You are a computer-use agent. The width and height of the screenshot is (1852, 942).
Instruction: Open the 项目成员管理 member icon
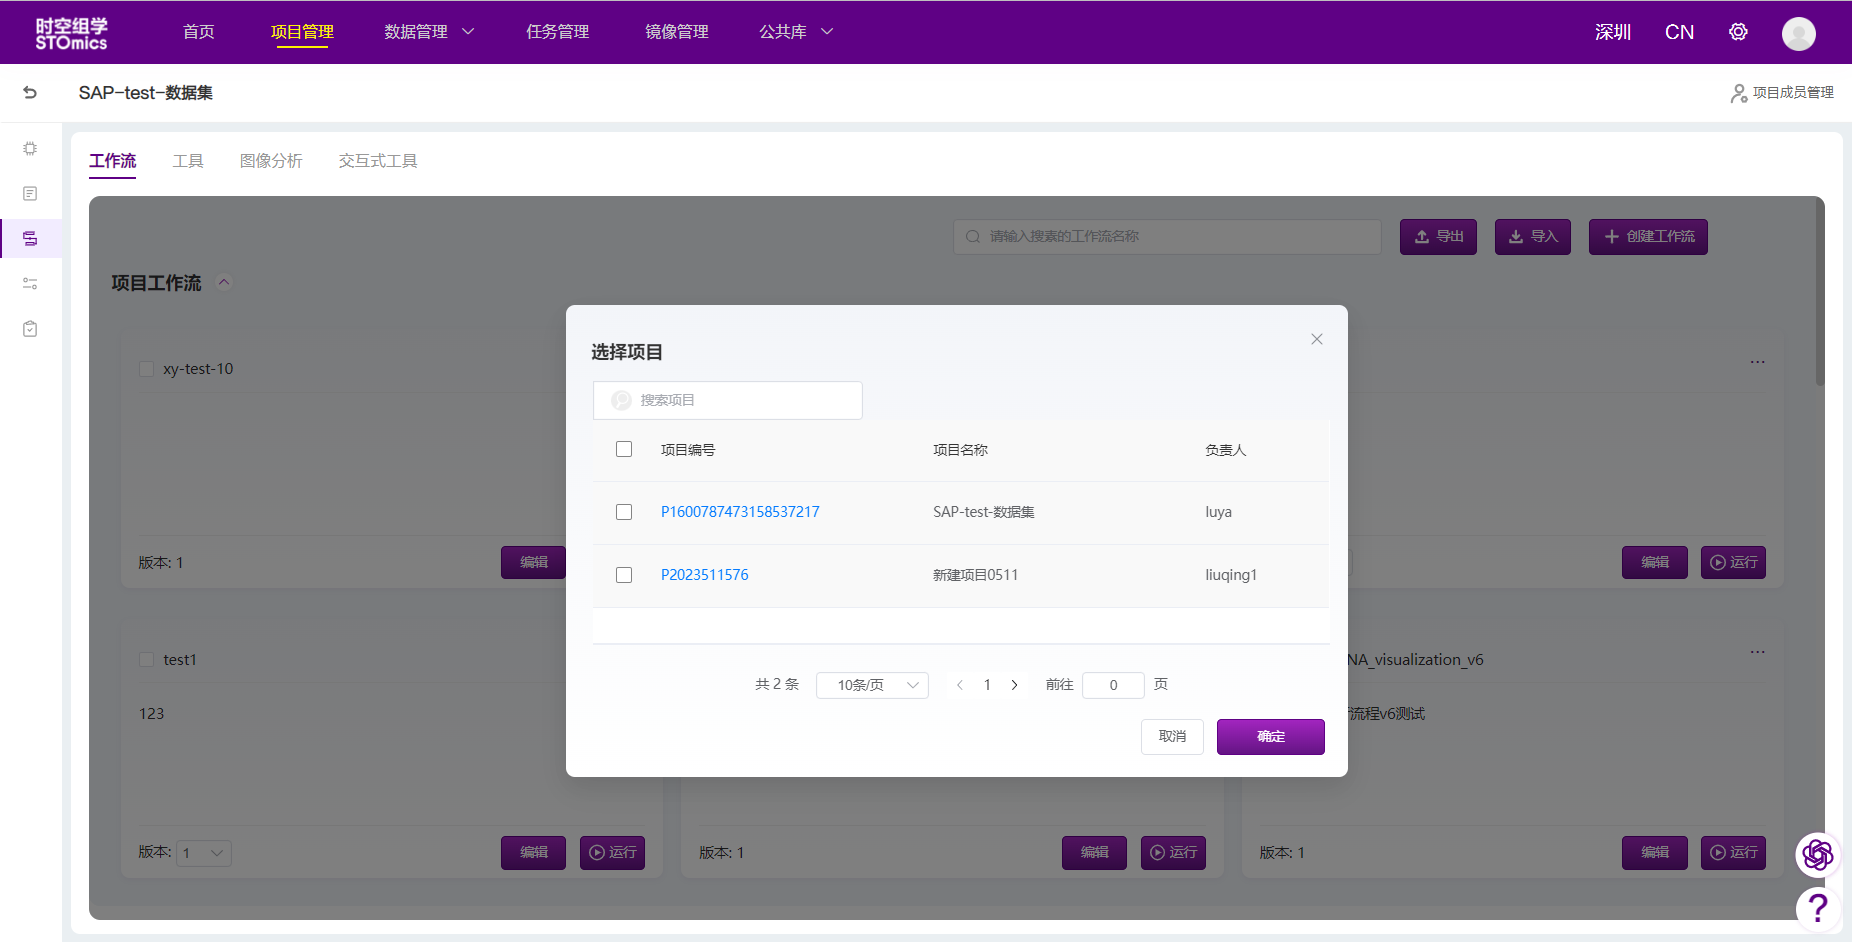1739,93
